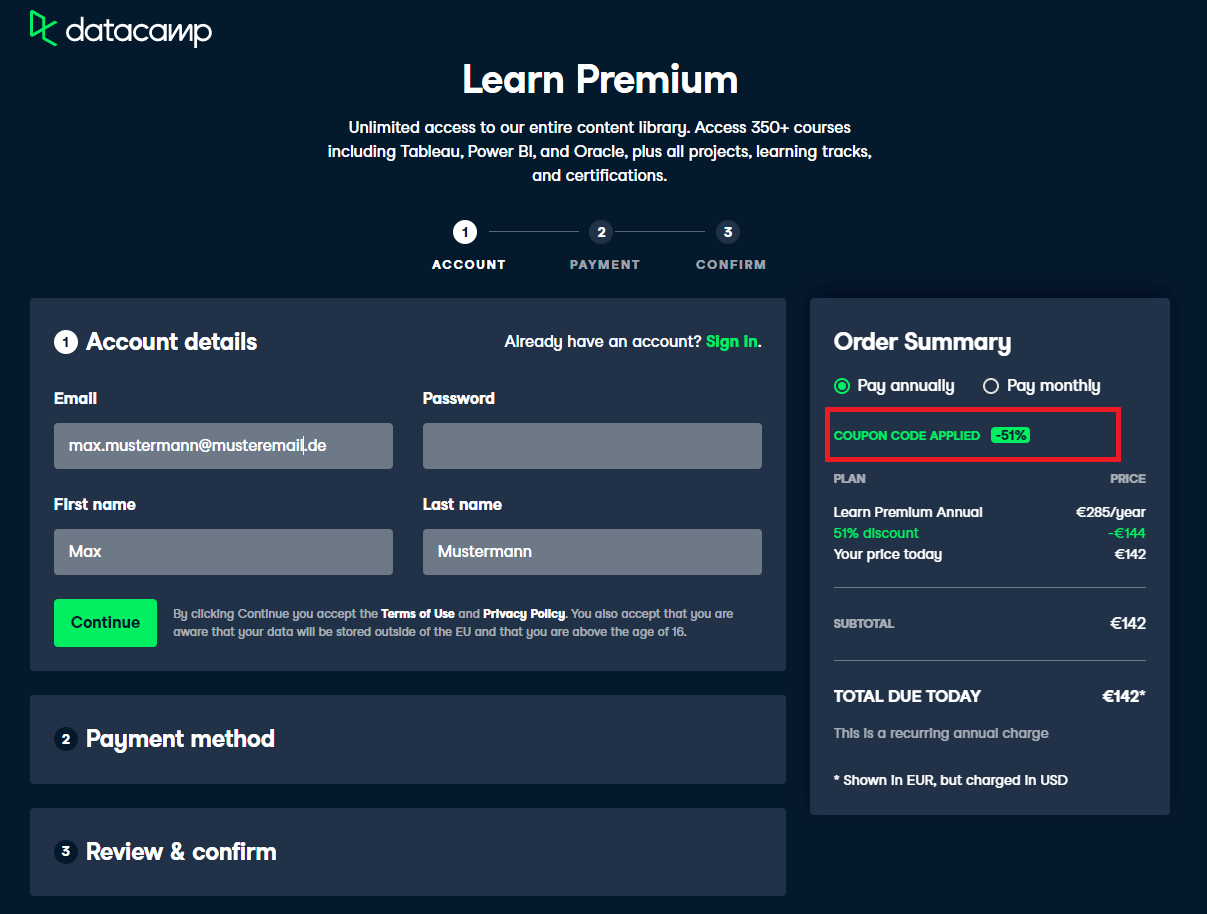Click the green Continue button
Image resolution: width=1207 pixels, height=914 pixels.
[x=105, y=623]
